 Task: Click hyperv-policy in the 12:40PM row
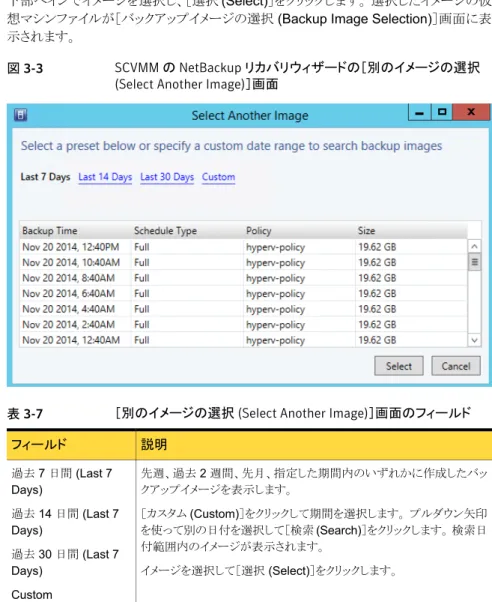pyautogui.click(x=275, y=247)
